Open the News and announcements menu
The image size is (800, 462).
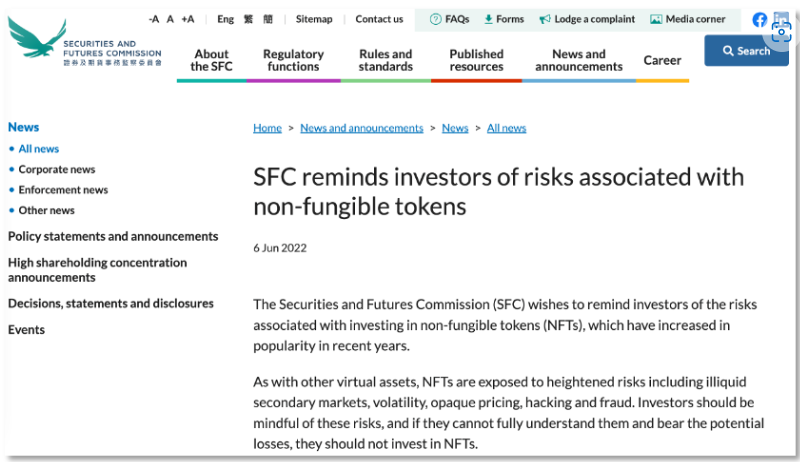579,60
